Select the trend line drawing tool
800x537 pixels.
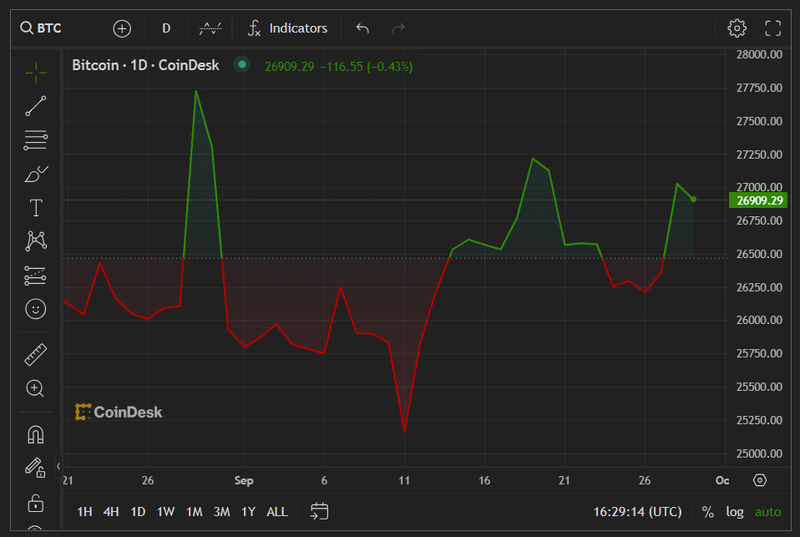[36, 105]
